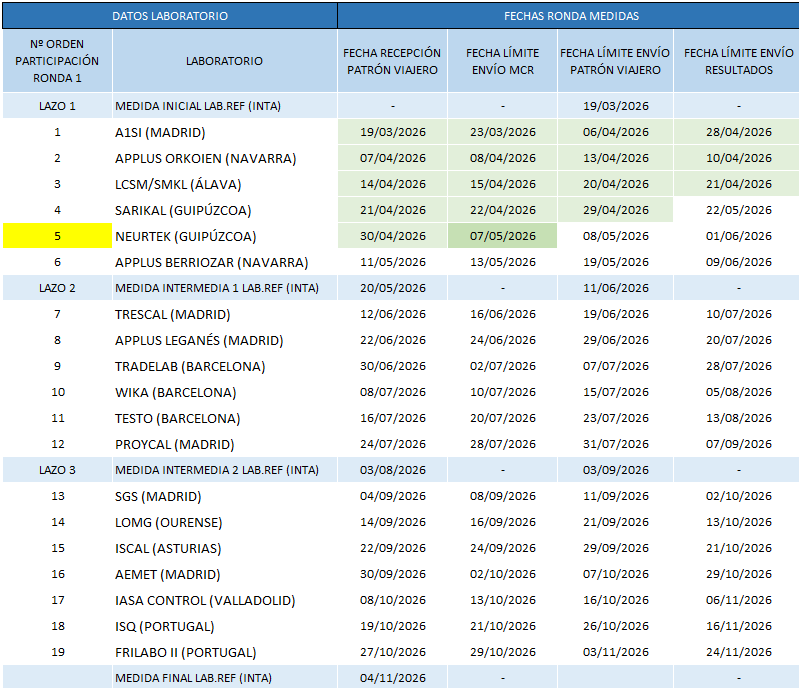Click patrón viajero deadline 13/04/2026 for APPLUS ORKOIEN
The height and width of the screenshot is (688, 799).
pyautogui.click(x=616, y=158)
